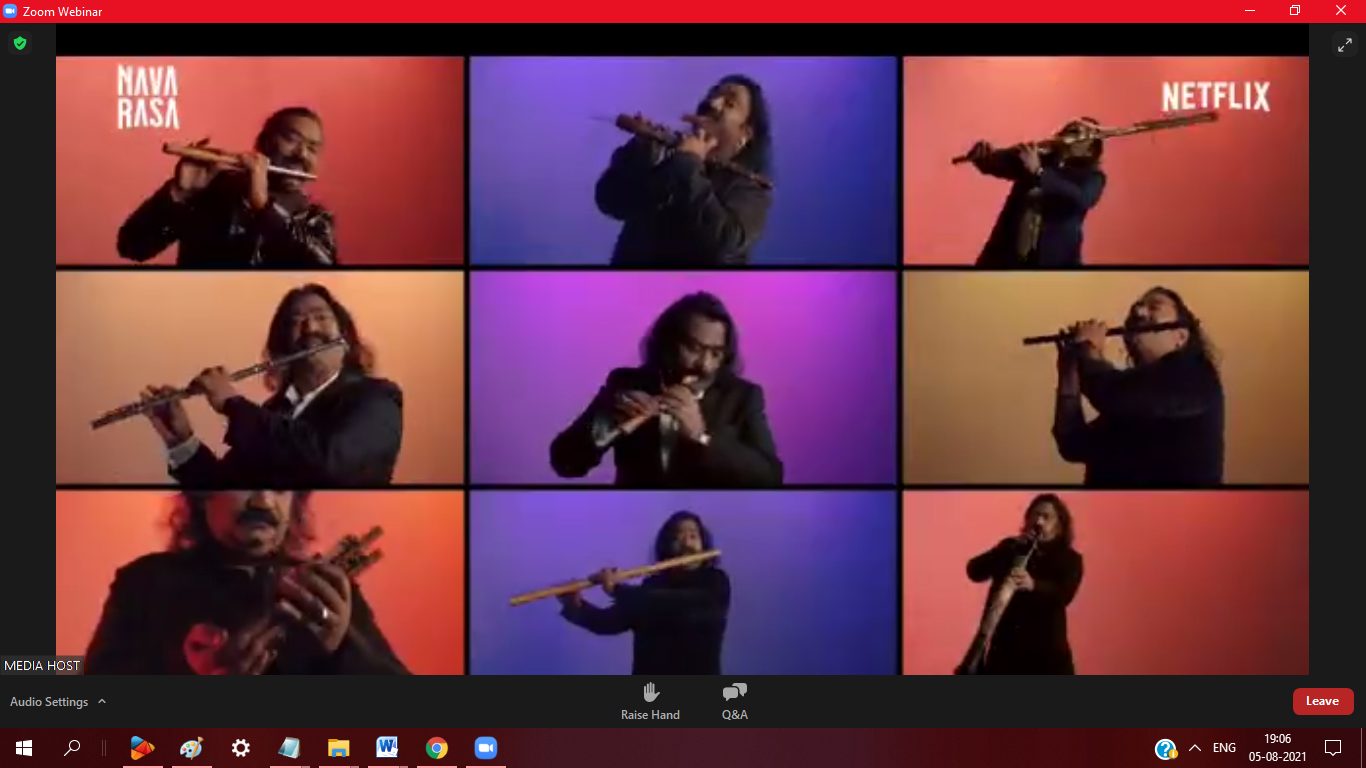Open the paint palette app in the taskbar
The height and width of the screenshot is (768, 1366).
tap(191, 748)
